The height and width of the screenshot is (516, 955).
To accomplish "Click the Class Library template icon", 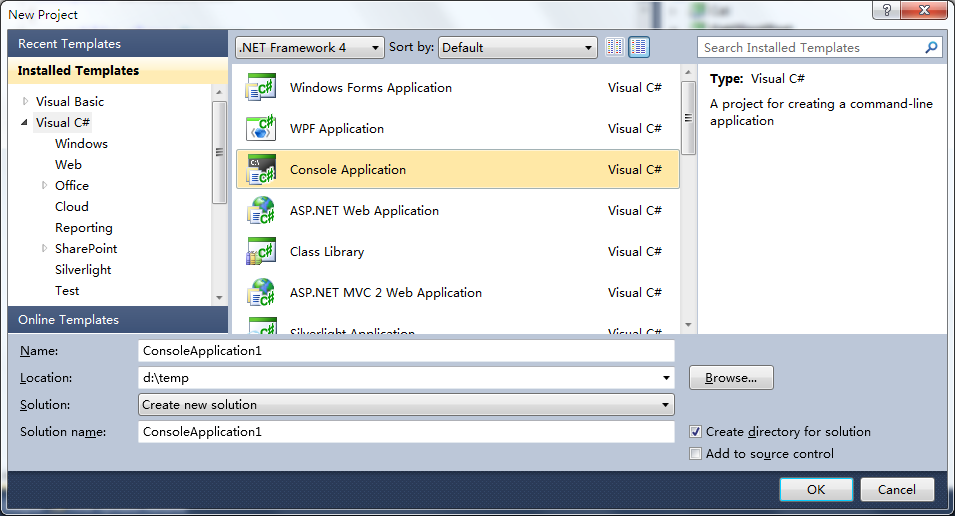I will click(261, 251).
